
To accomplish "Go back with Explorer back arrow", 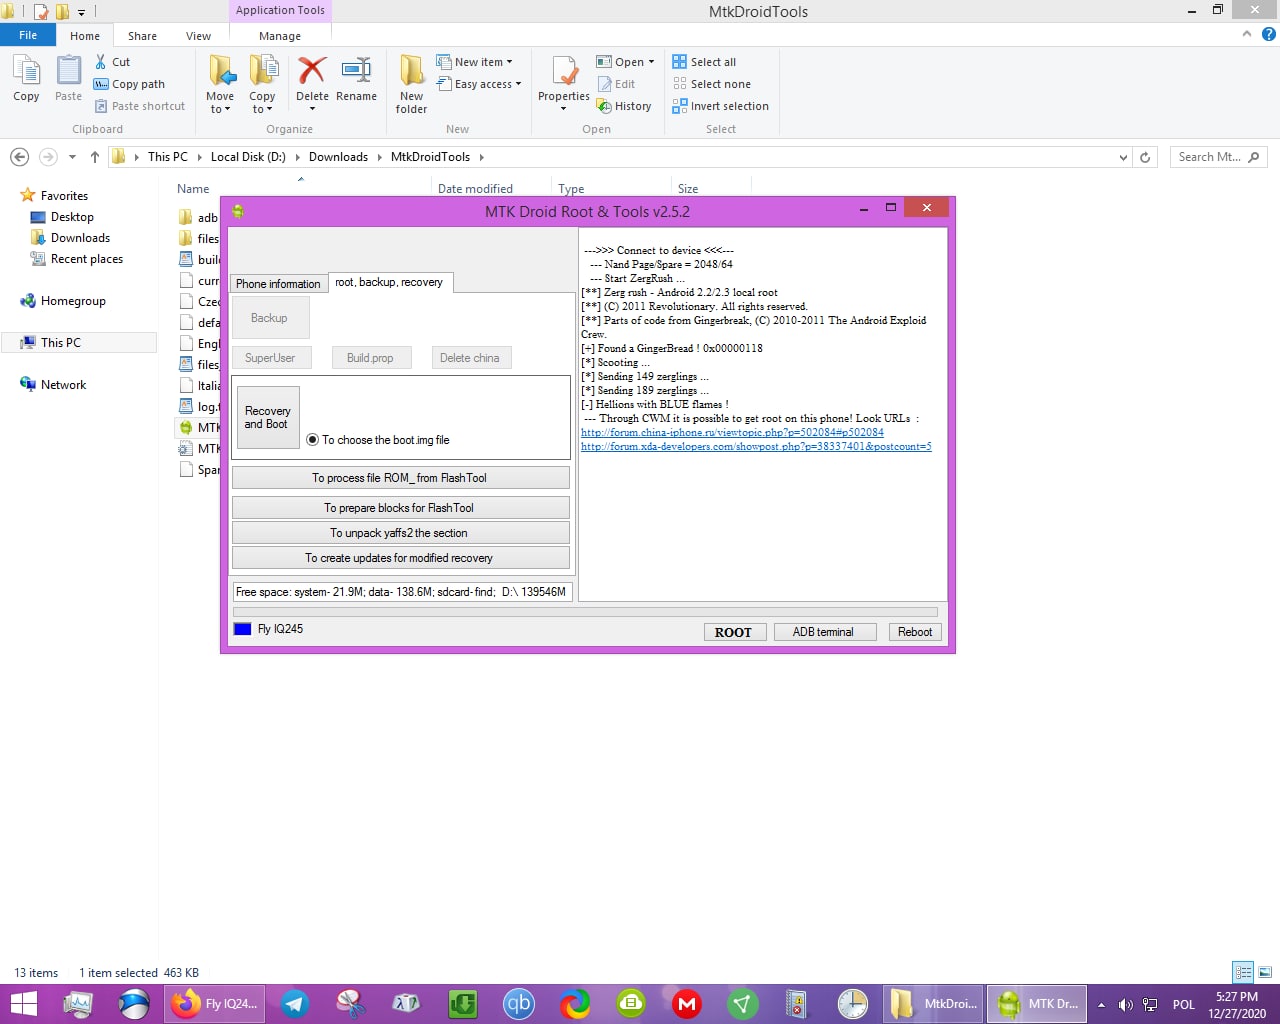I will (x=19, y=157).
